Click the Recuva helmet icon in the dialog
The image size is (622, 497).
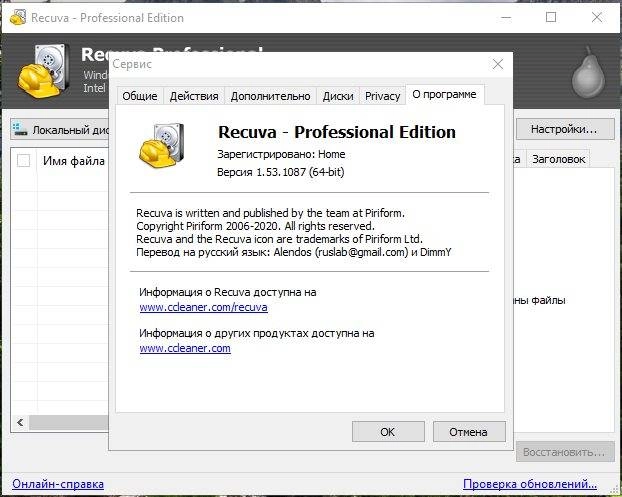162,146
